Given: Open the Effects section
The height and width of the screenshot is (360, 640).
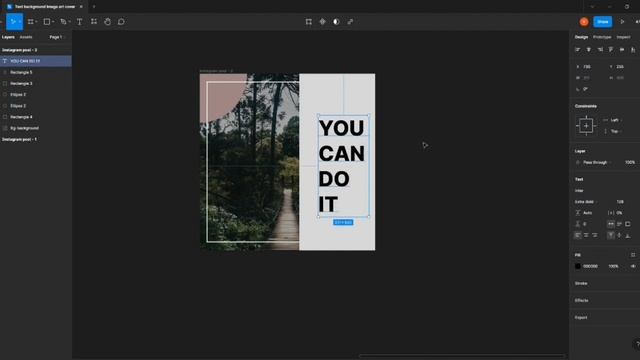Looking at the screenshot, I should [x=582, y=300].
